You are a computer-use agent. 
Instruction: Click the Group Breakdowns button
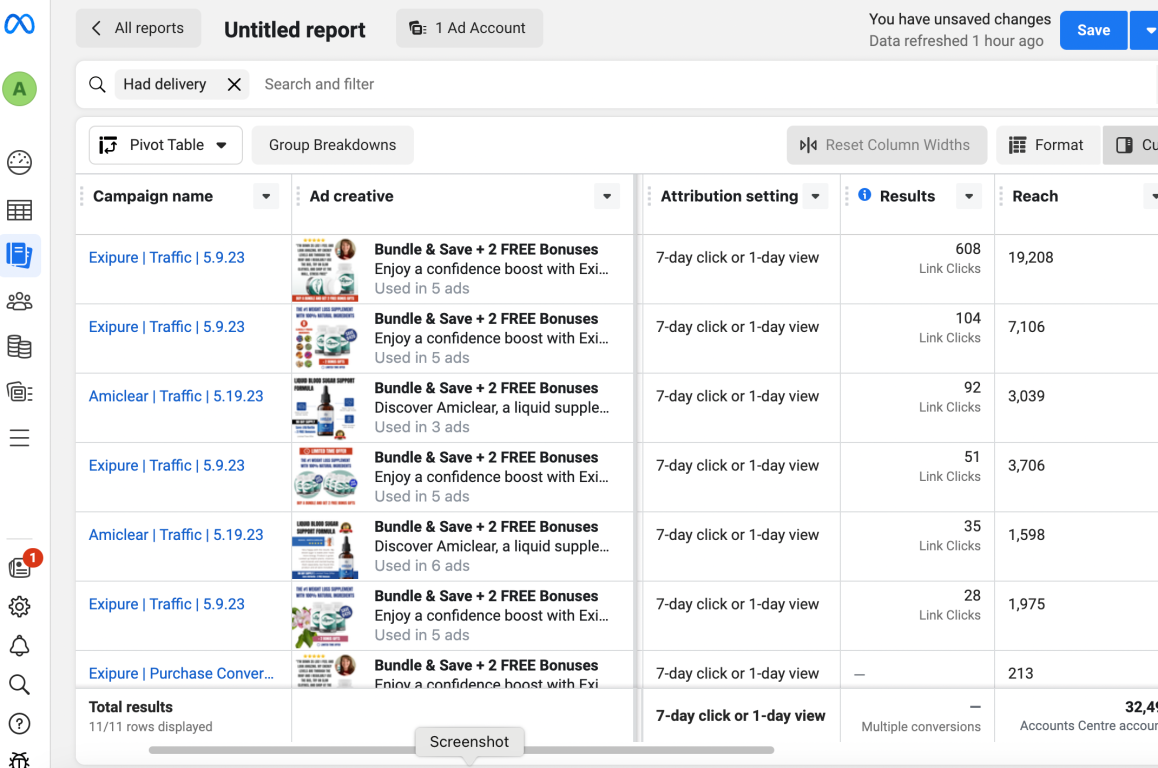(x=332, y=145)
